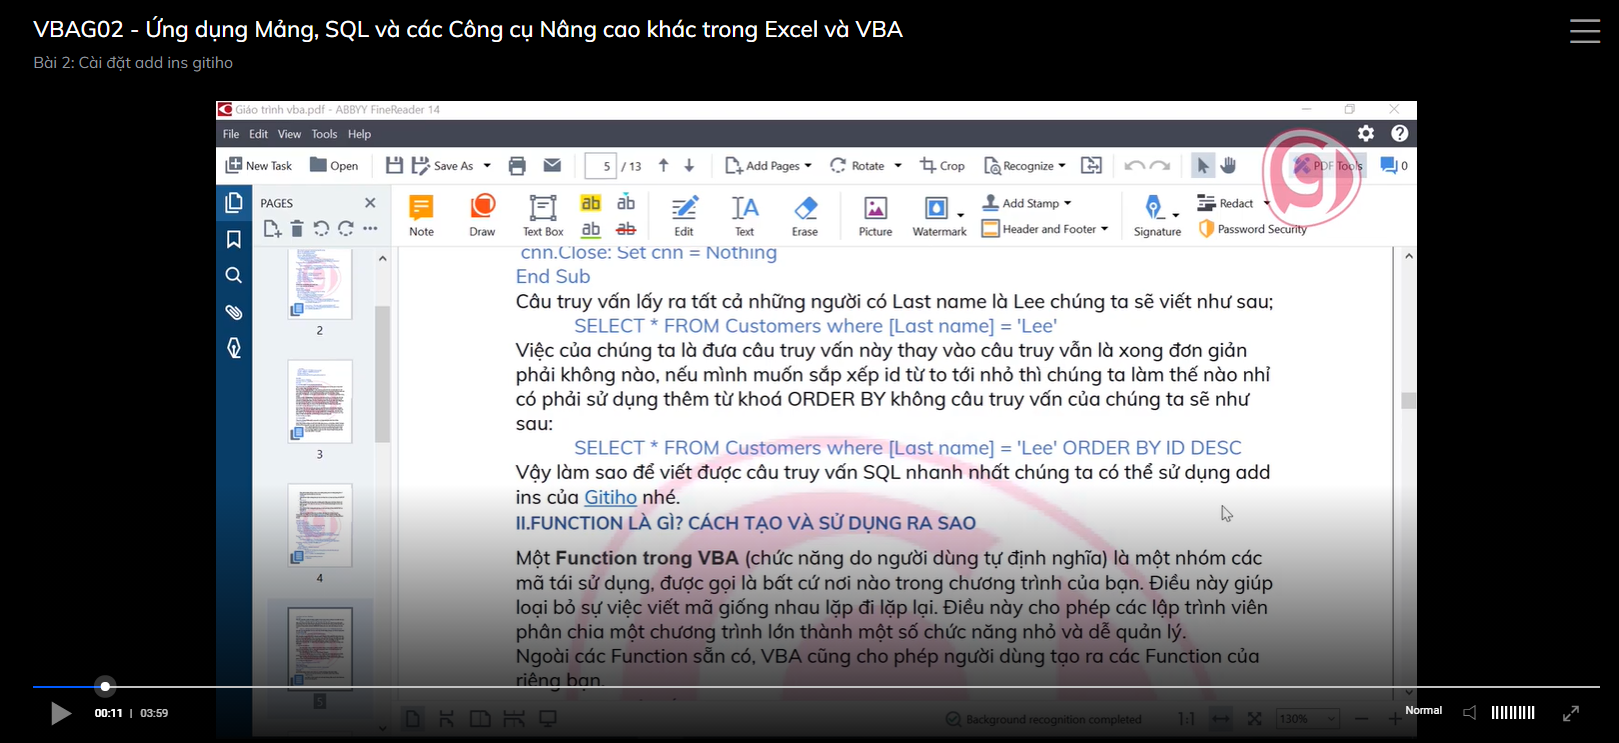The image size is (1619, 743).
Task: Click Password Security button
Action: pos(1253,229)
